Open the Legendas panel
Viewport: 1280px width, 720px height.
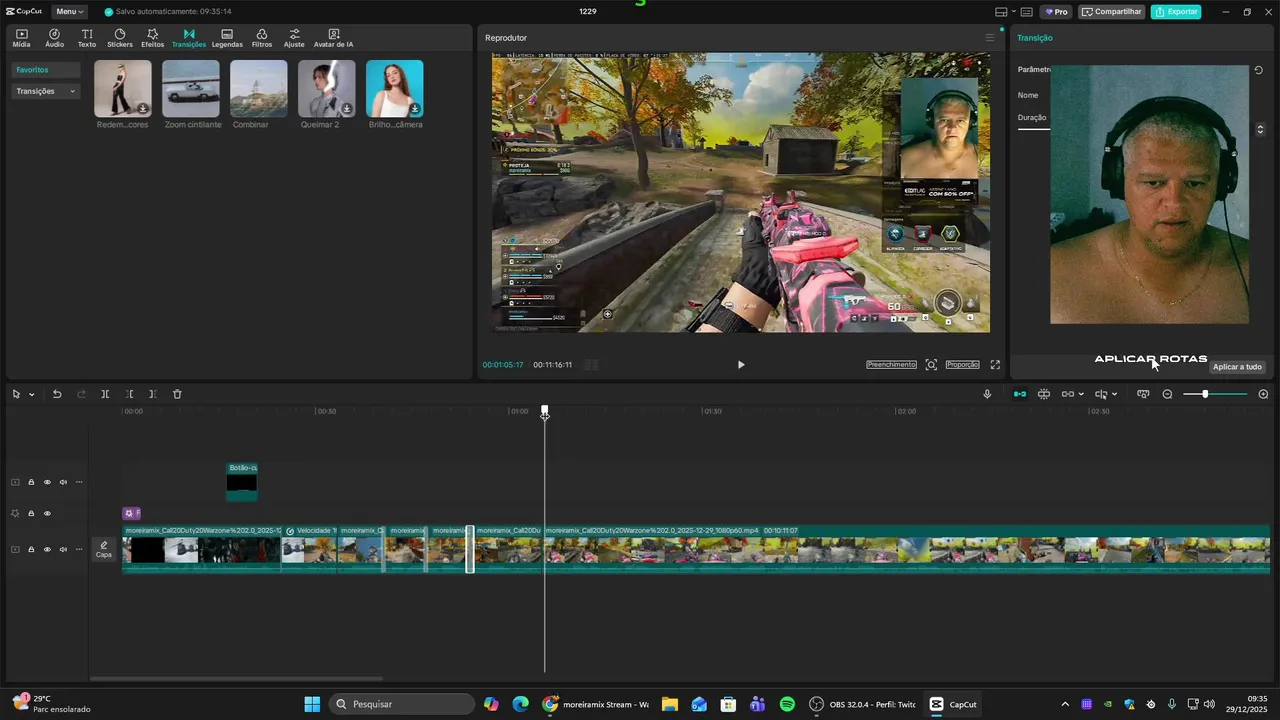[x=227, y=38]
